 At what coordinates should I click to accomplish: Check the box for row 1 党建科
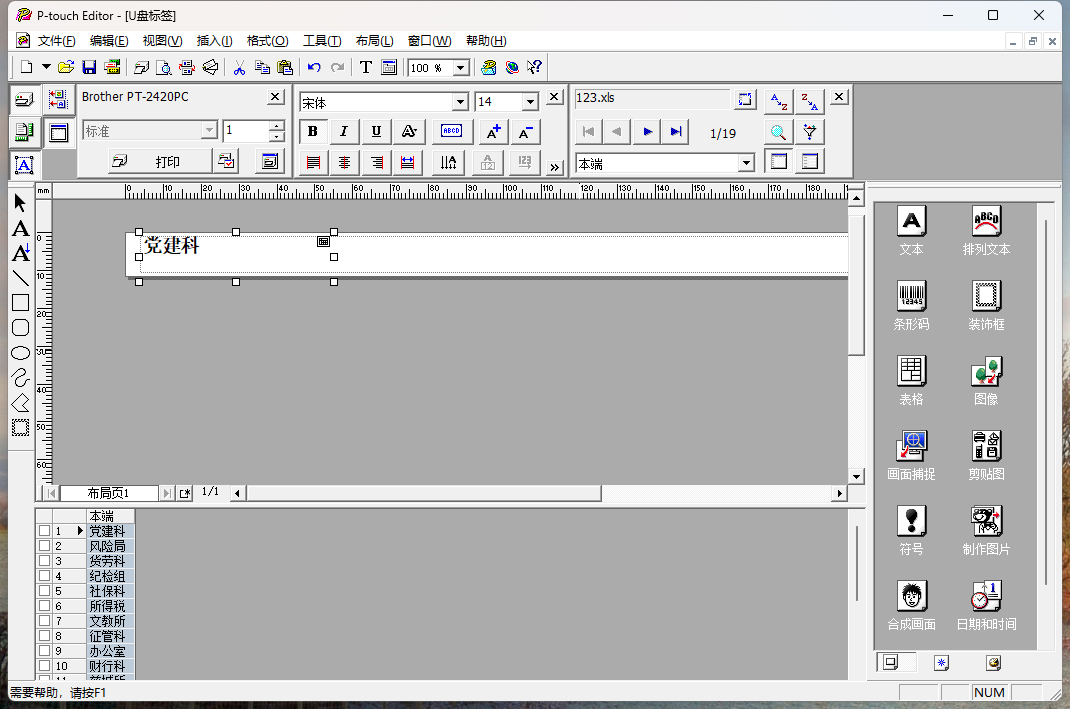pyautogui.click(x=44, y=531)
